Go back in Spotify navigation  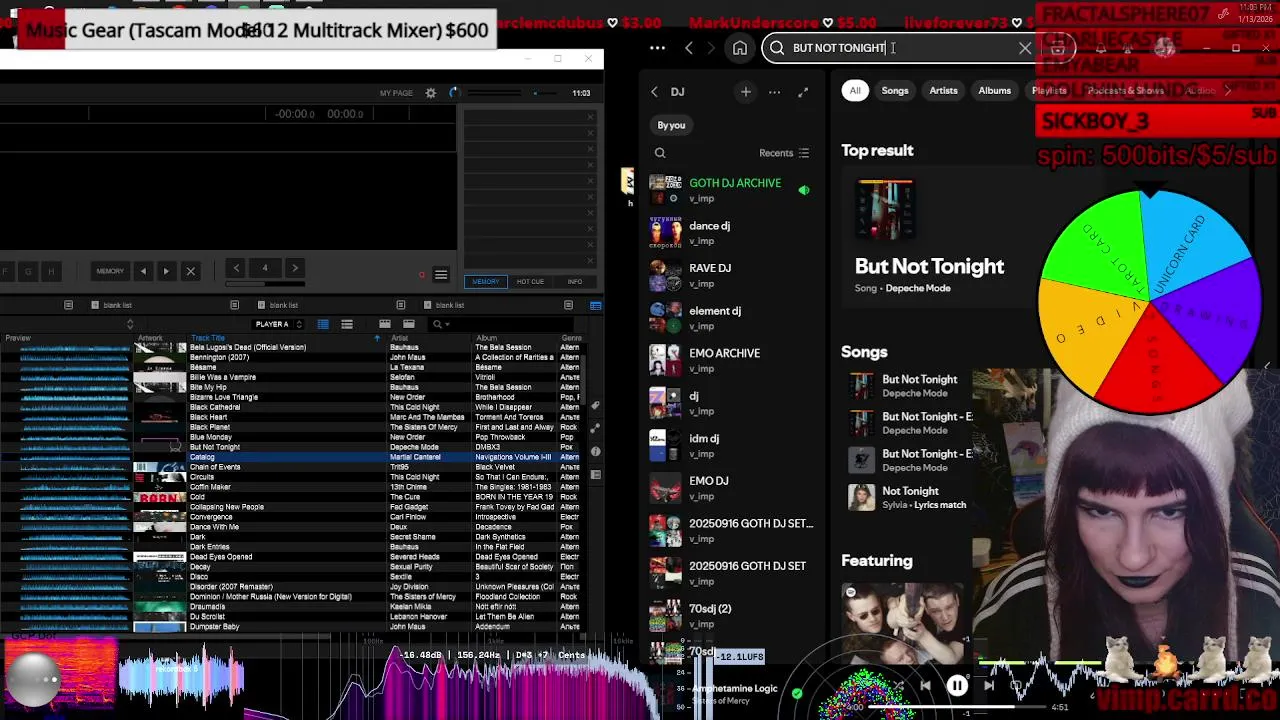[688, 48]
